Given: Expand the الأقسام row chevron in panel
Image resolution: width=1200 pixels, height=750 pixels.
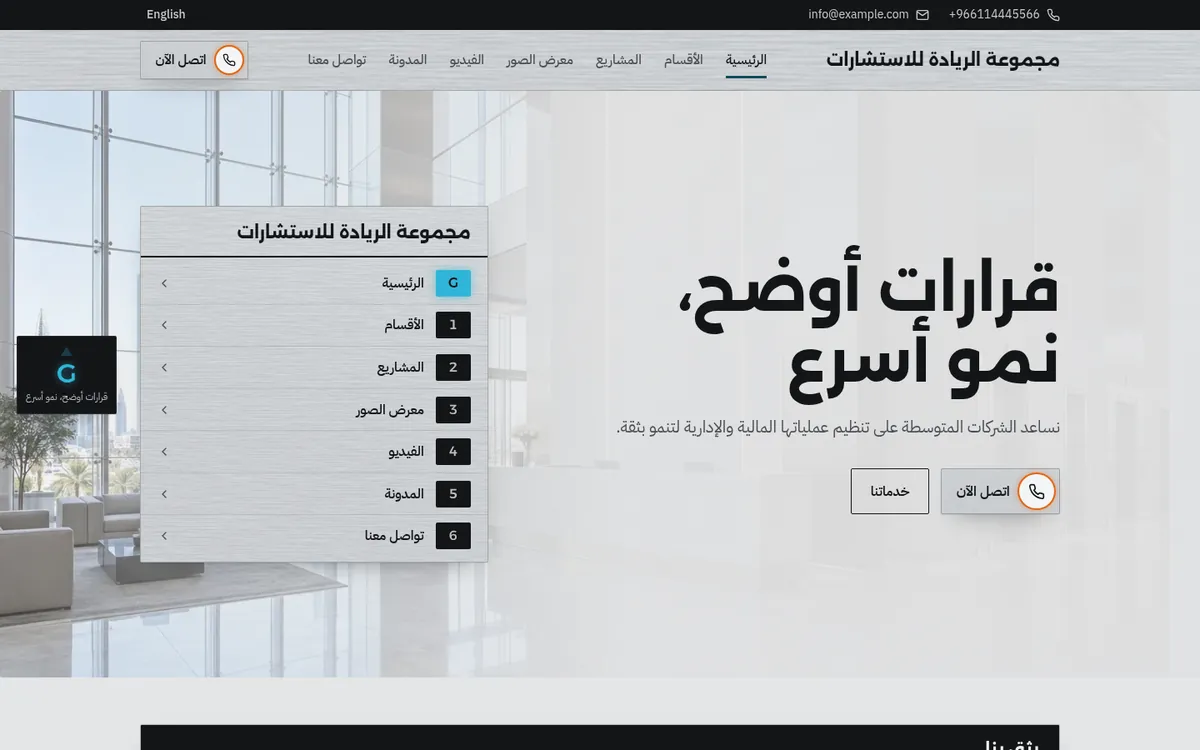Looking at the screenshot, I should click(164, 325).
